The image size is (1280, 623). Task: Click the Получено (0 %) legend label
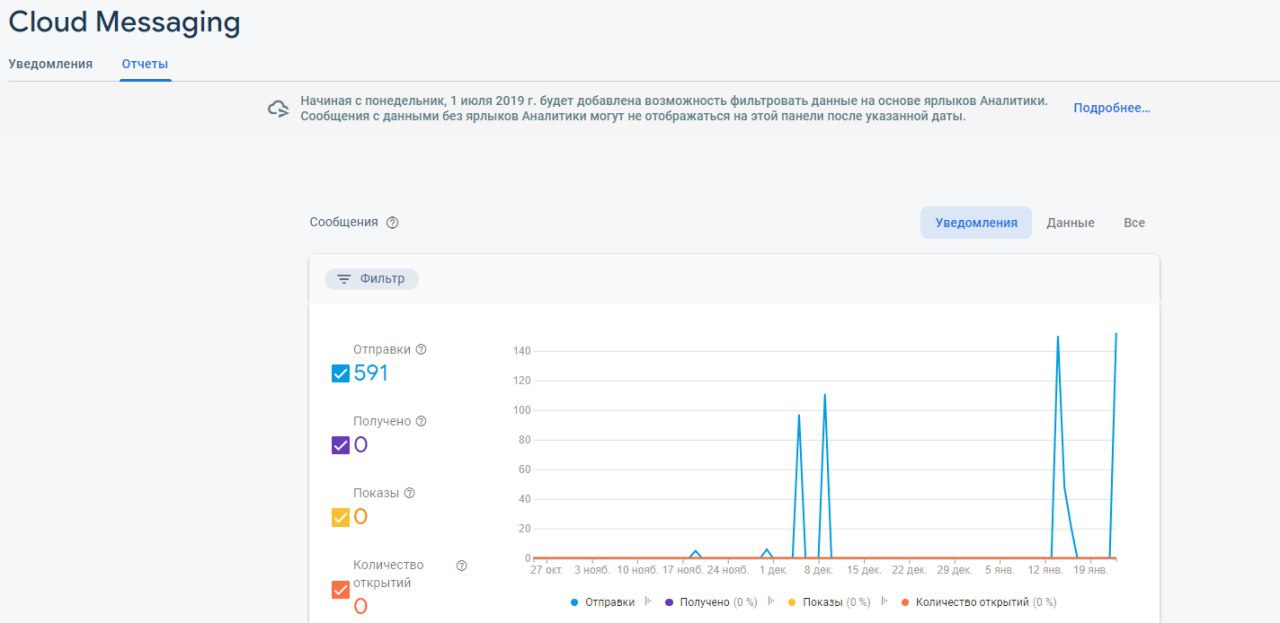(718, 602)
